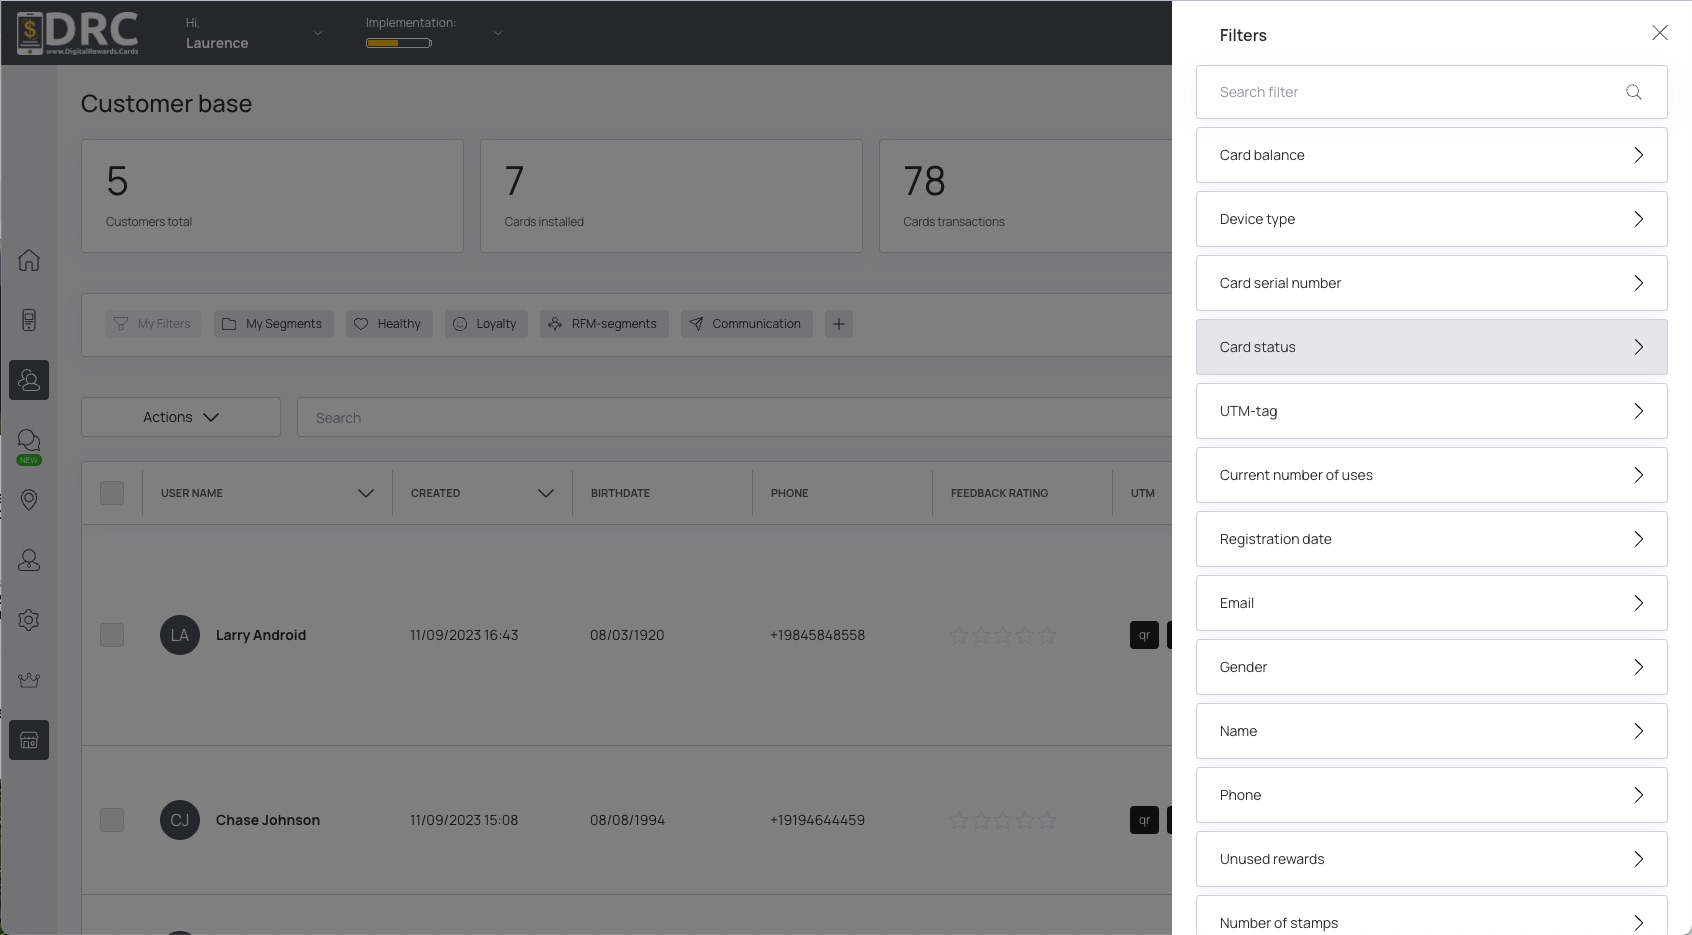The width and height of the screenshot is (1692, 935).
Task: Click the CJ avatar icon
Action: coord(180,820)
